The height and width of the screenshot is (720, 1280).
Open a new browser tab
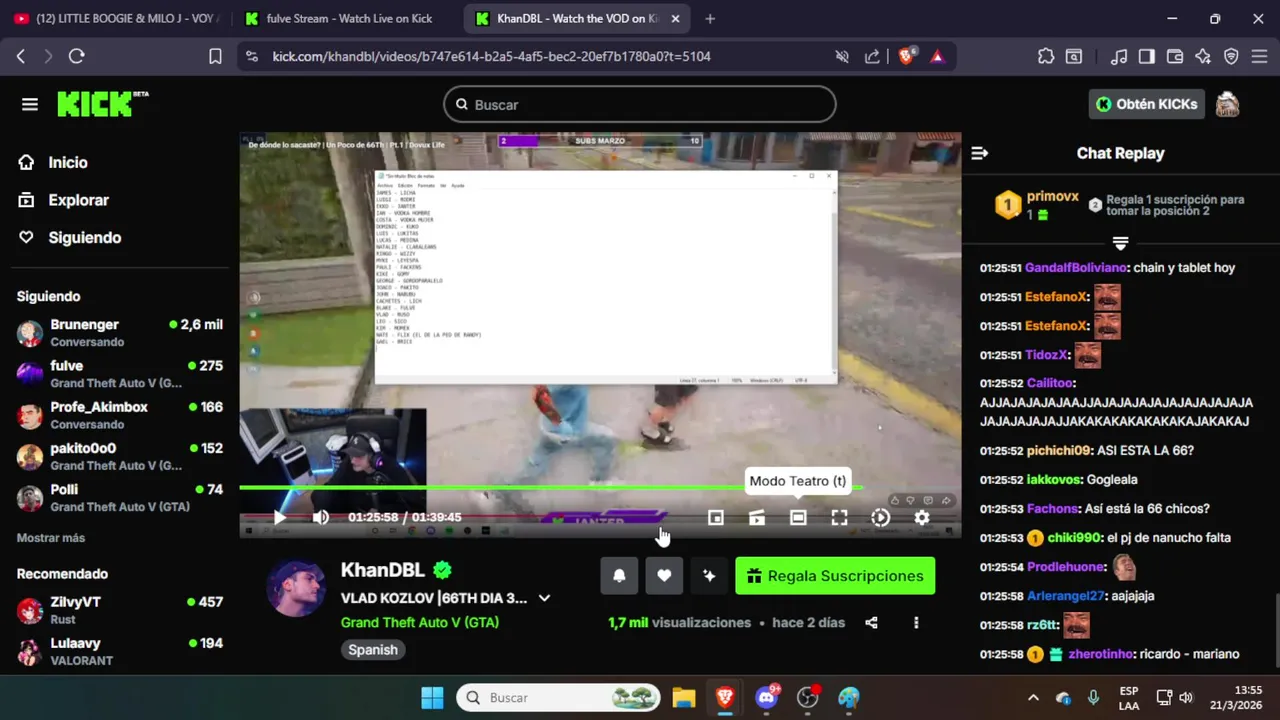[710, 18]
